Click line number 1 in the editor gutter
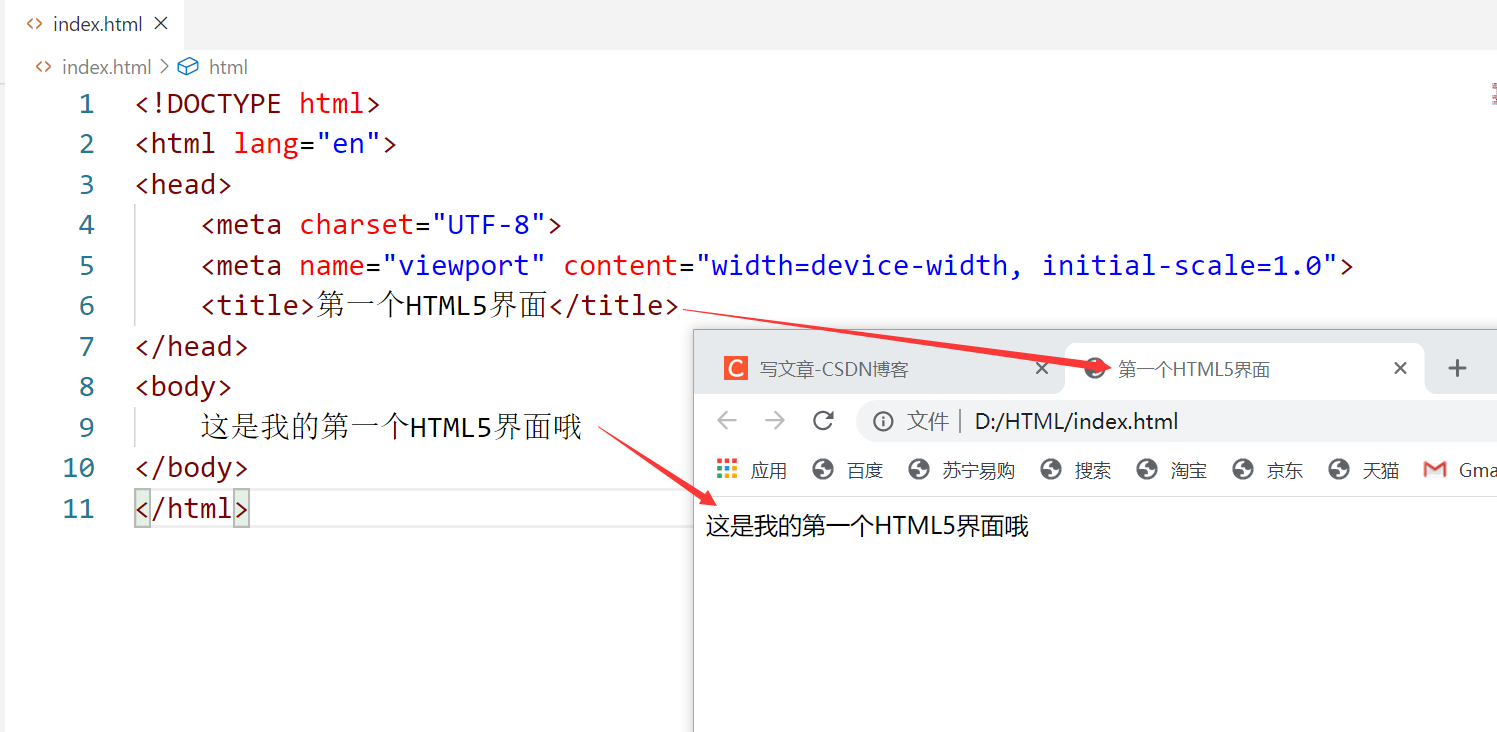1497x732 pixels. (87, 104)
